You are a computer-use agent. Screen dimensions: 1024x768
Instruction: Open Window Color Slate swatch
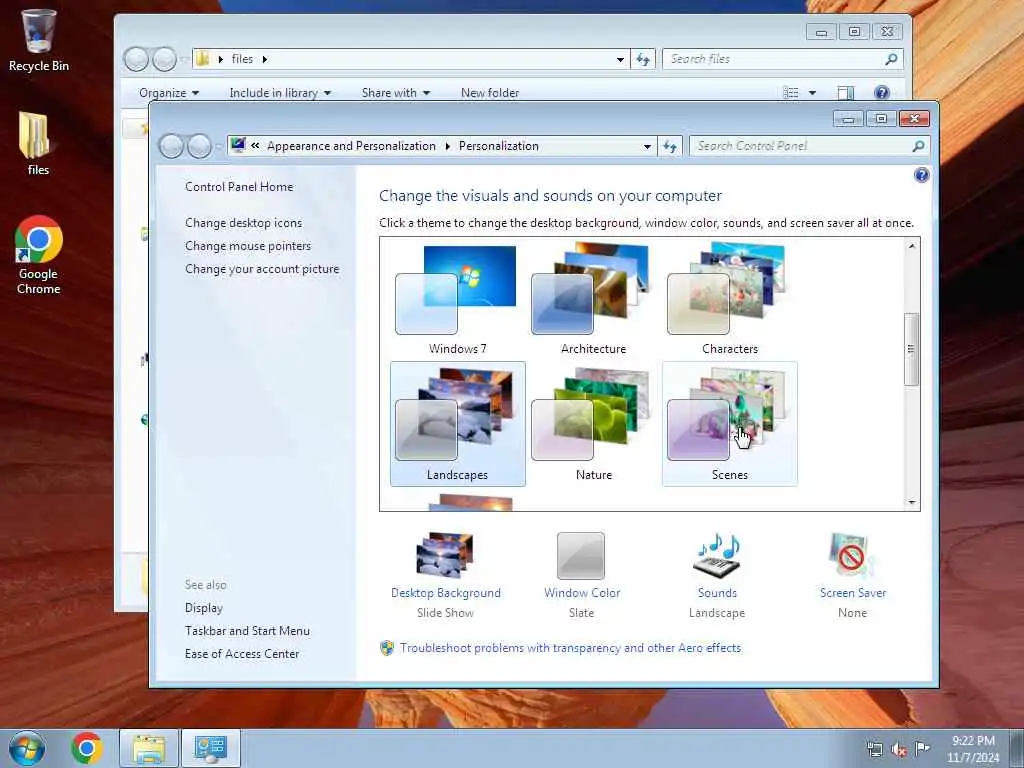(x=581, y=556)
